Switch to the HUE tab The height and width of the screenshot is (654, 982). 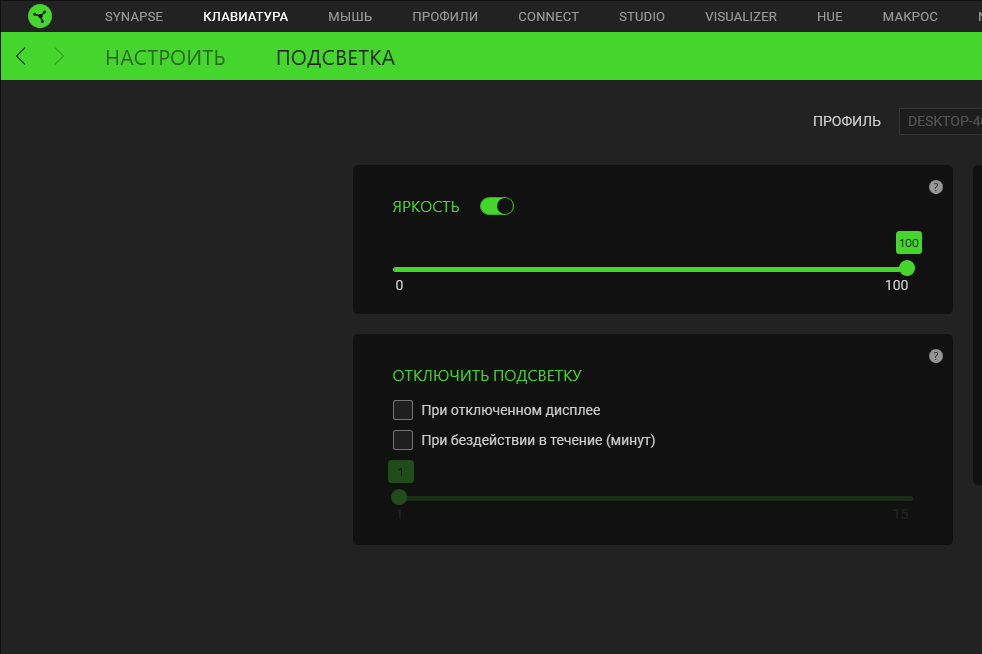click(x=829, y=17)
